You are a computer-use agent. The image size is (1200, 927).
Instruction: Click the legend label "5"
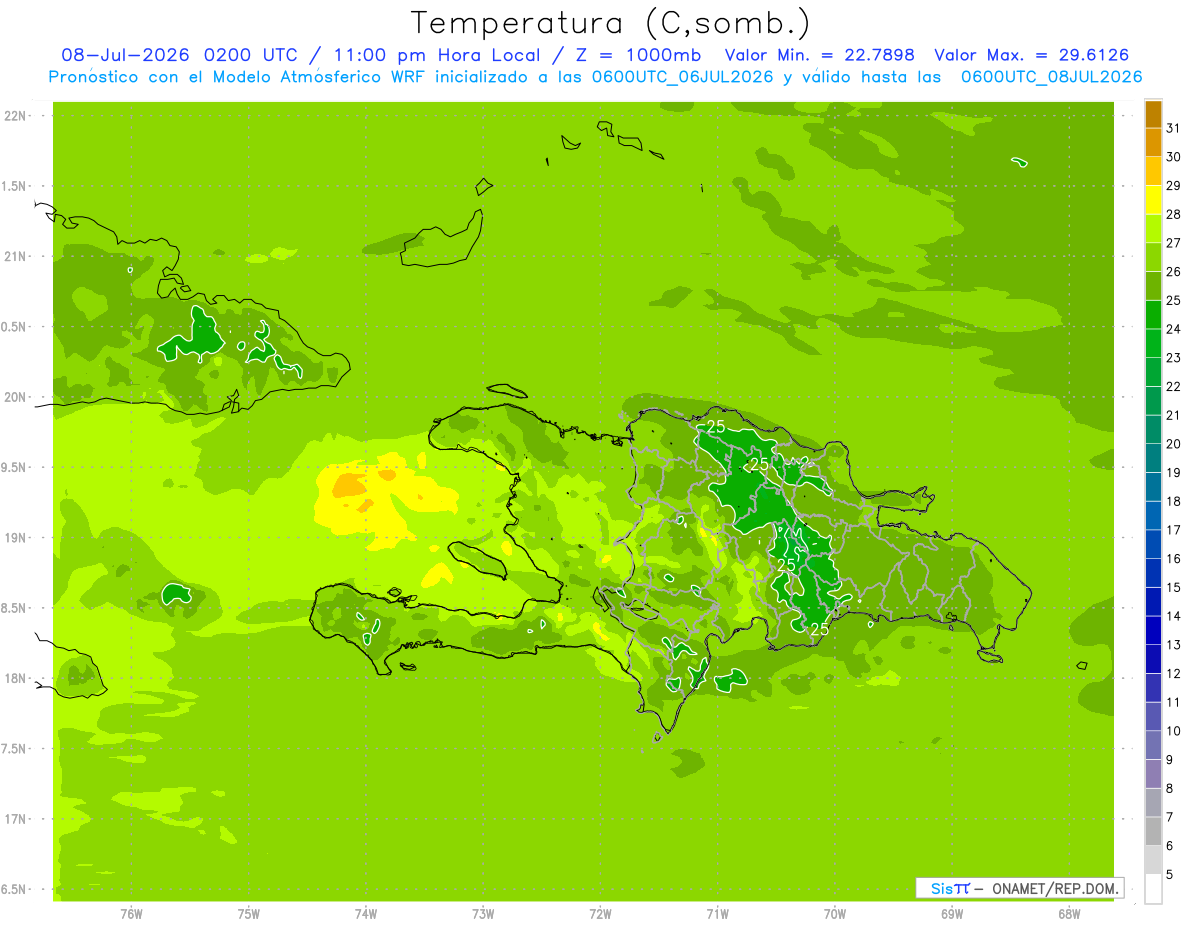[x=1170, y=874]
